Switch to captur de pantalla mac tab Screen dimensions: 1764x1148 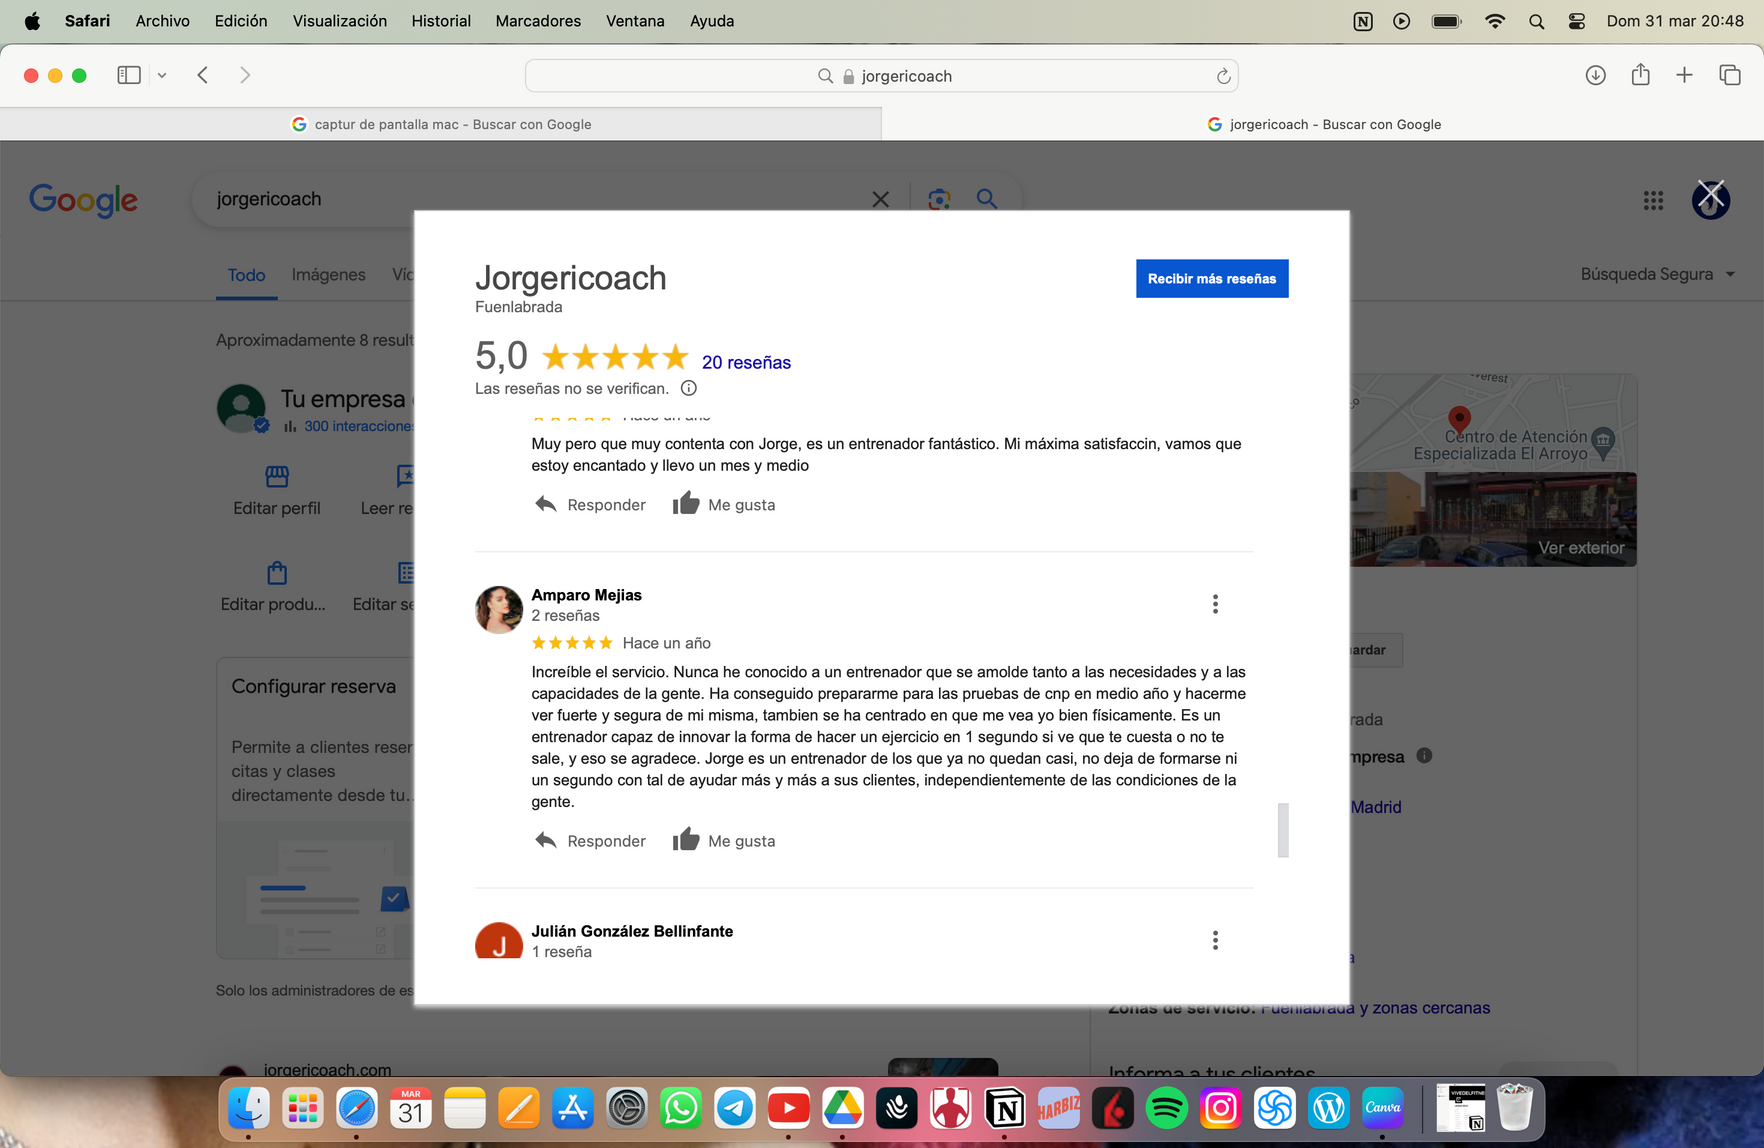pyautogui.click(x=441, y=124)
